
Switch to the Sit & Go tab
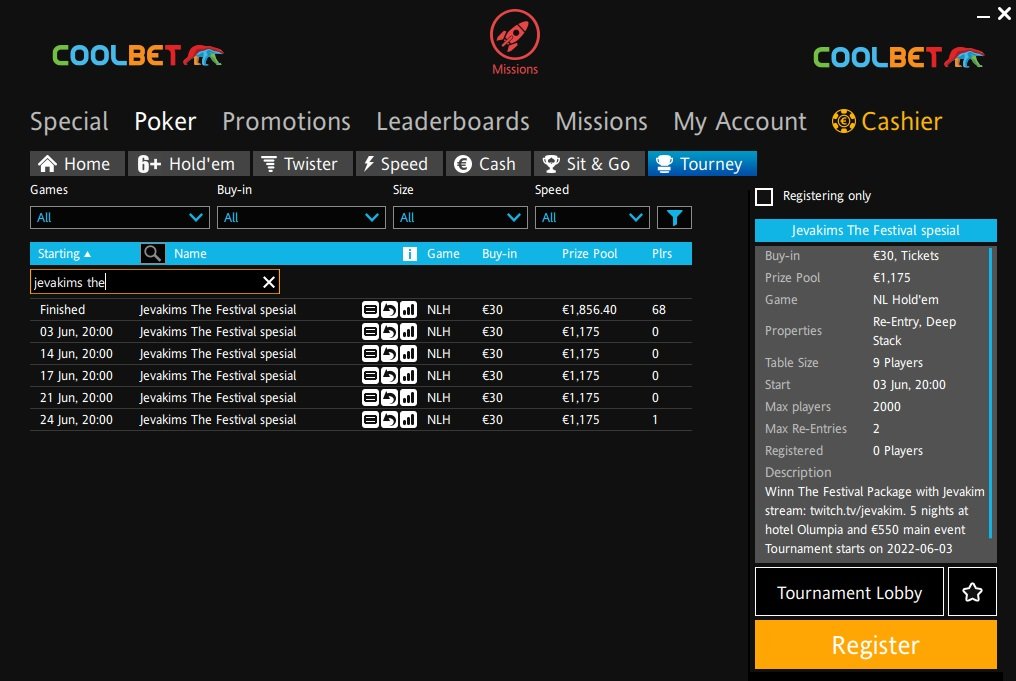coord(590,164)
